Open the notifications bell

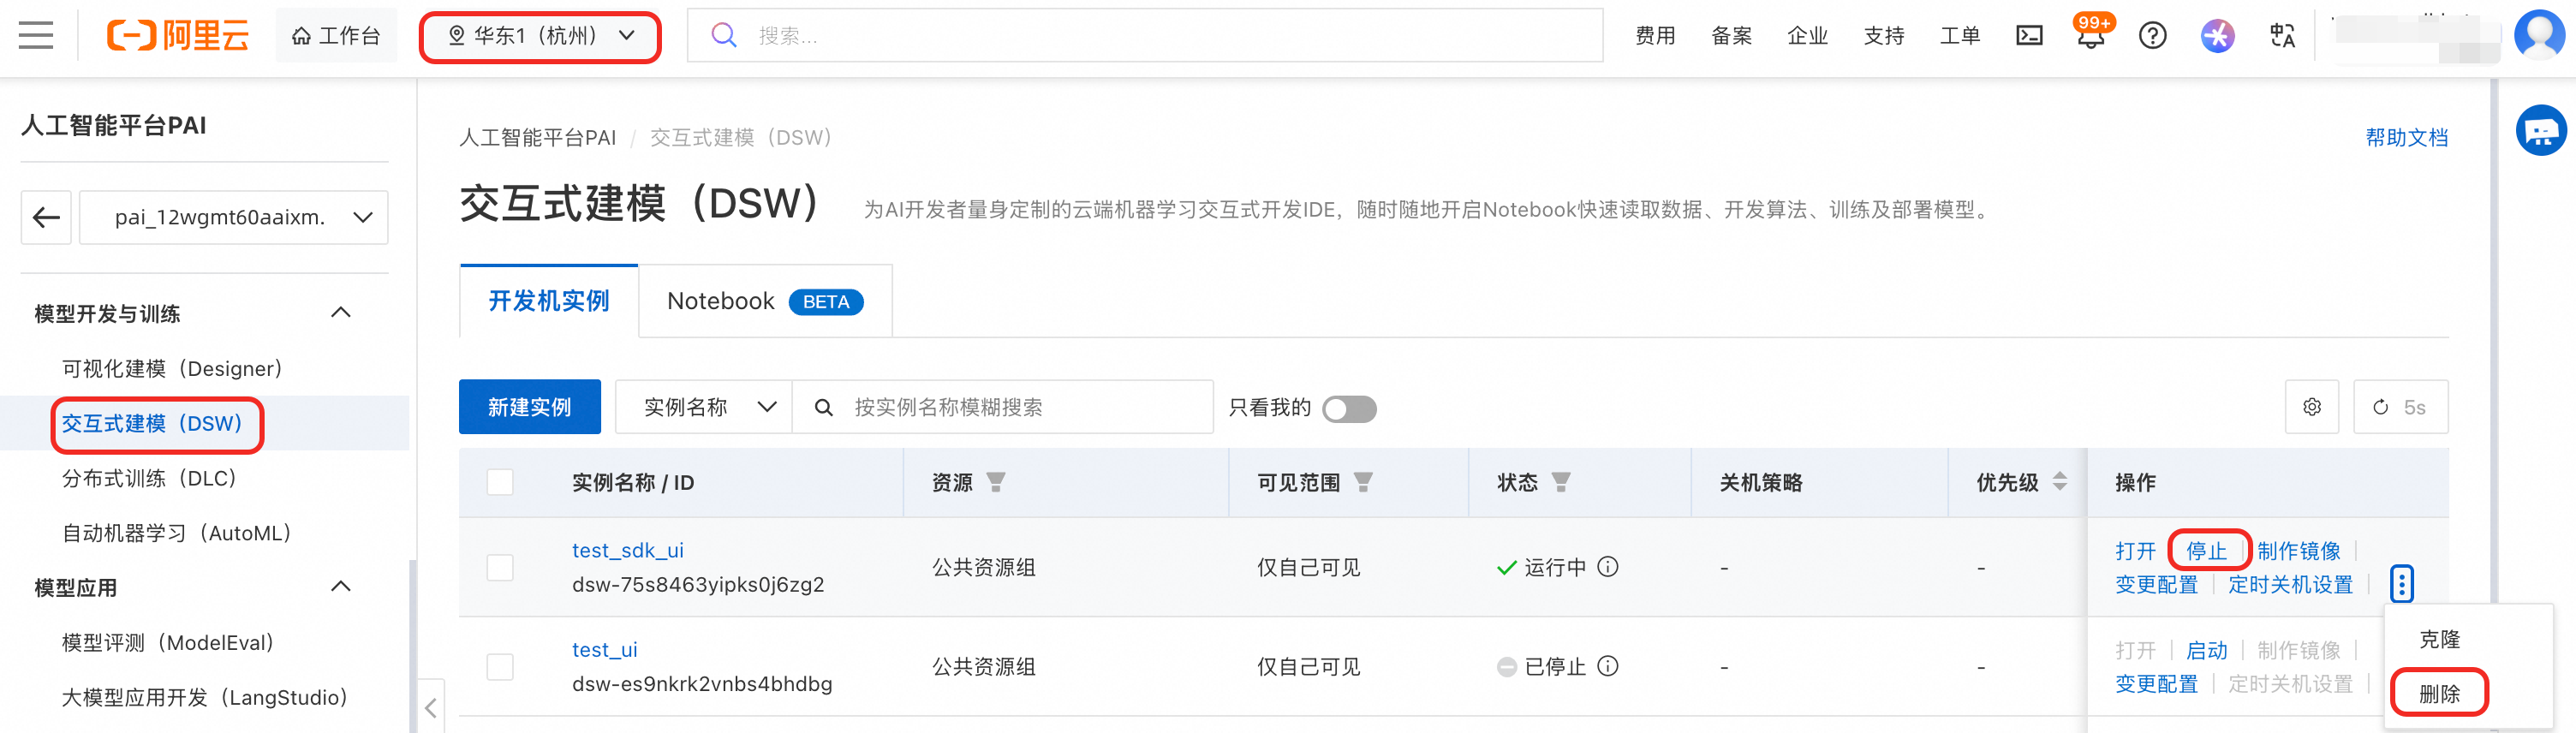click(x=2090, y=38)
